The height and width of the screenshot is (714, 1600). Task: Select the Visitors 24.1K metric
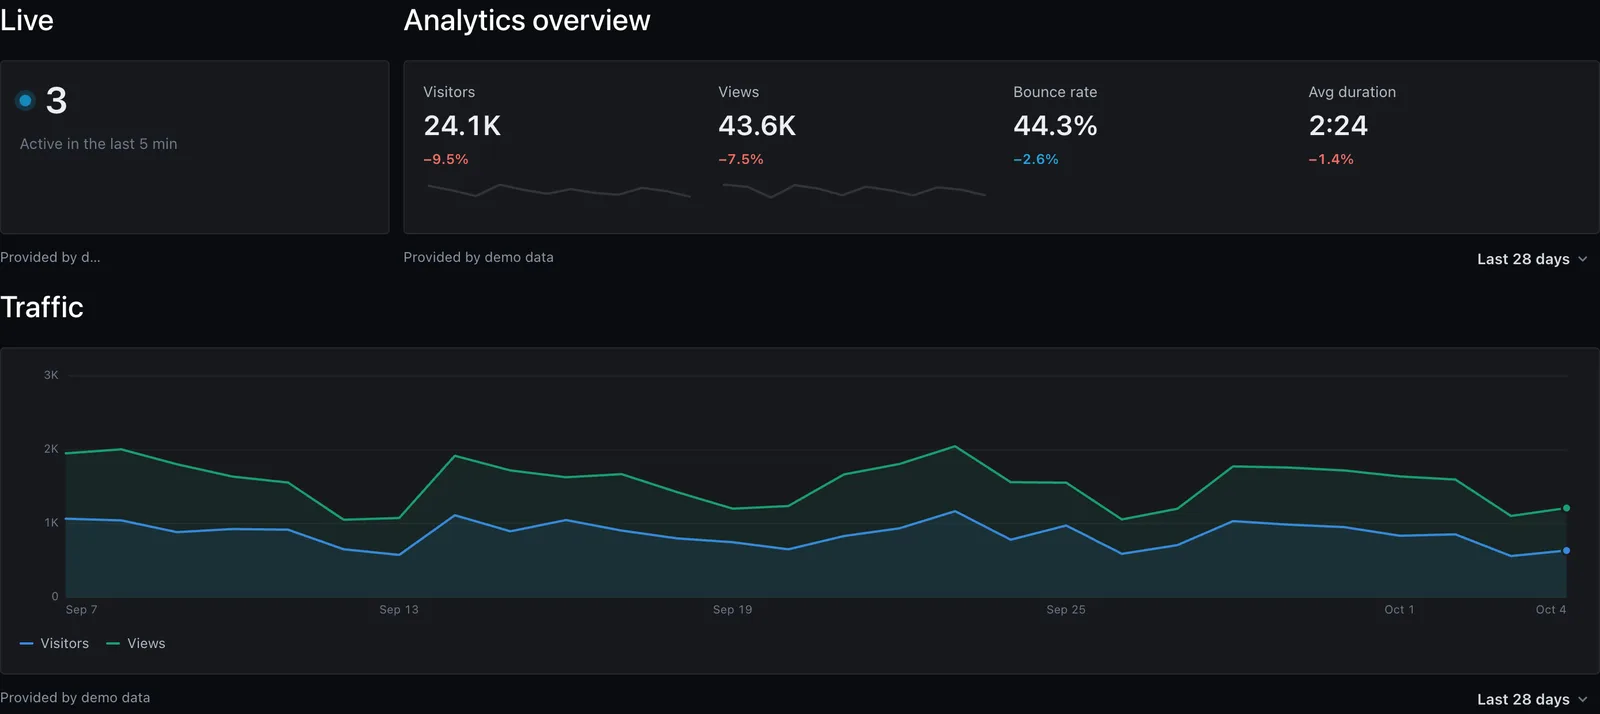point(462,126)
